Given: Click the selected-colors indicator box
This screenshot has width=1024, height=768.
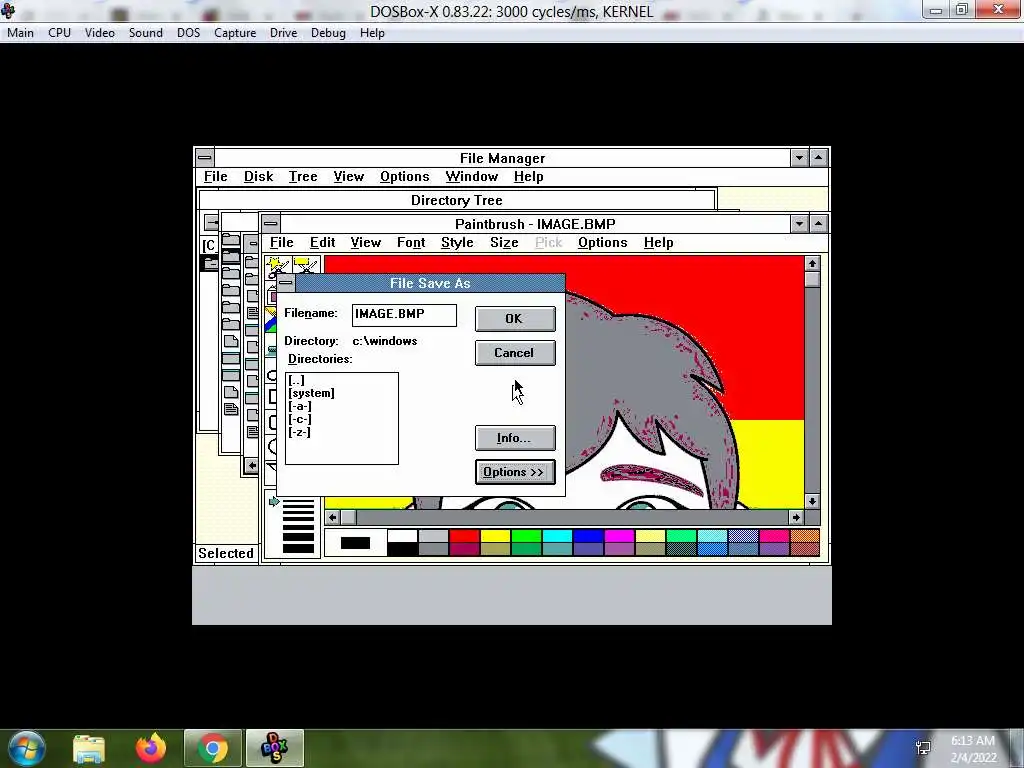Looking at the screenshot, I should [355, 543].
